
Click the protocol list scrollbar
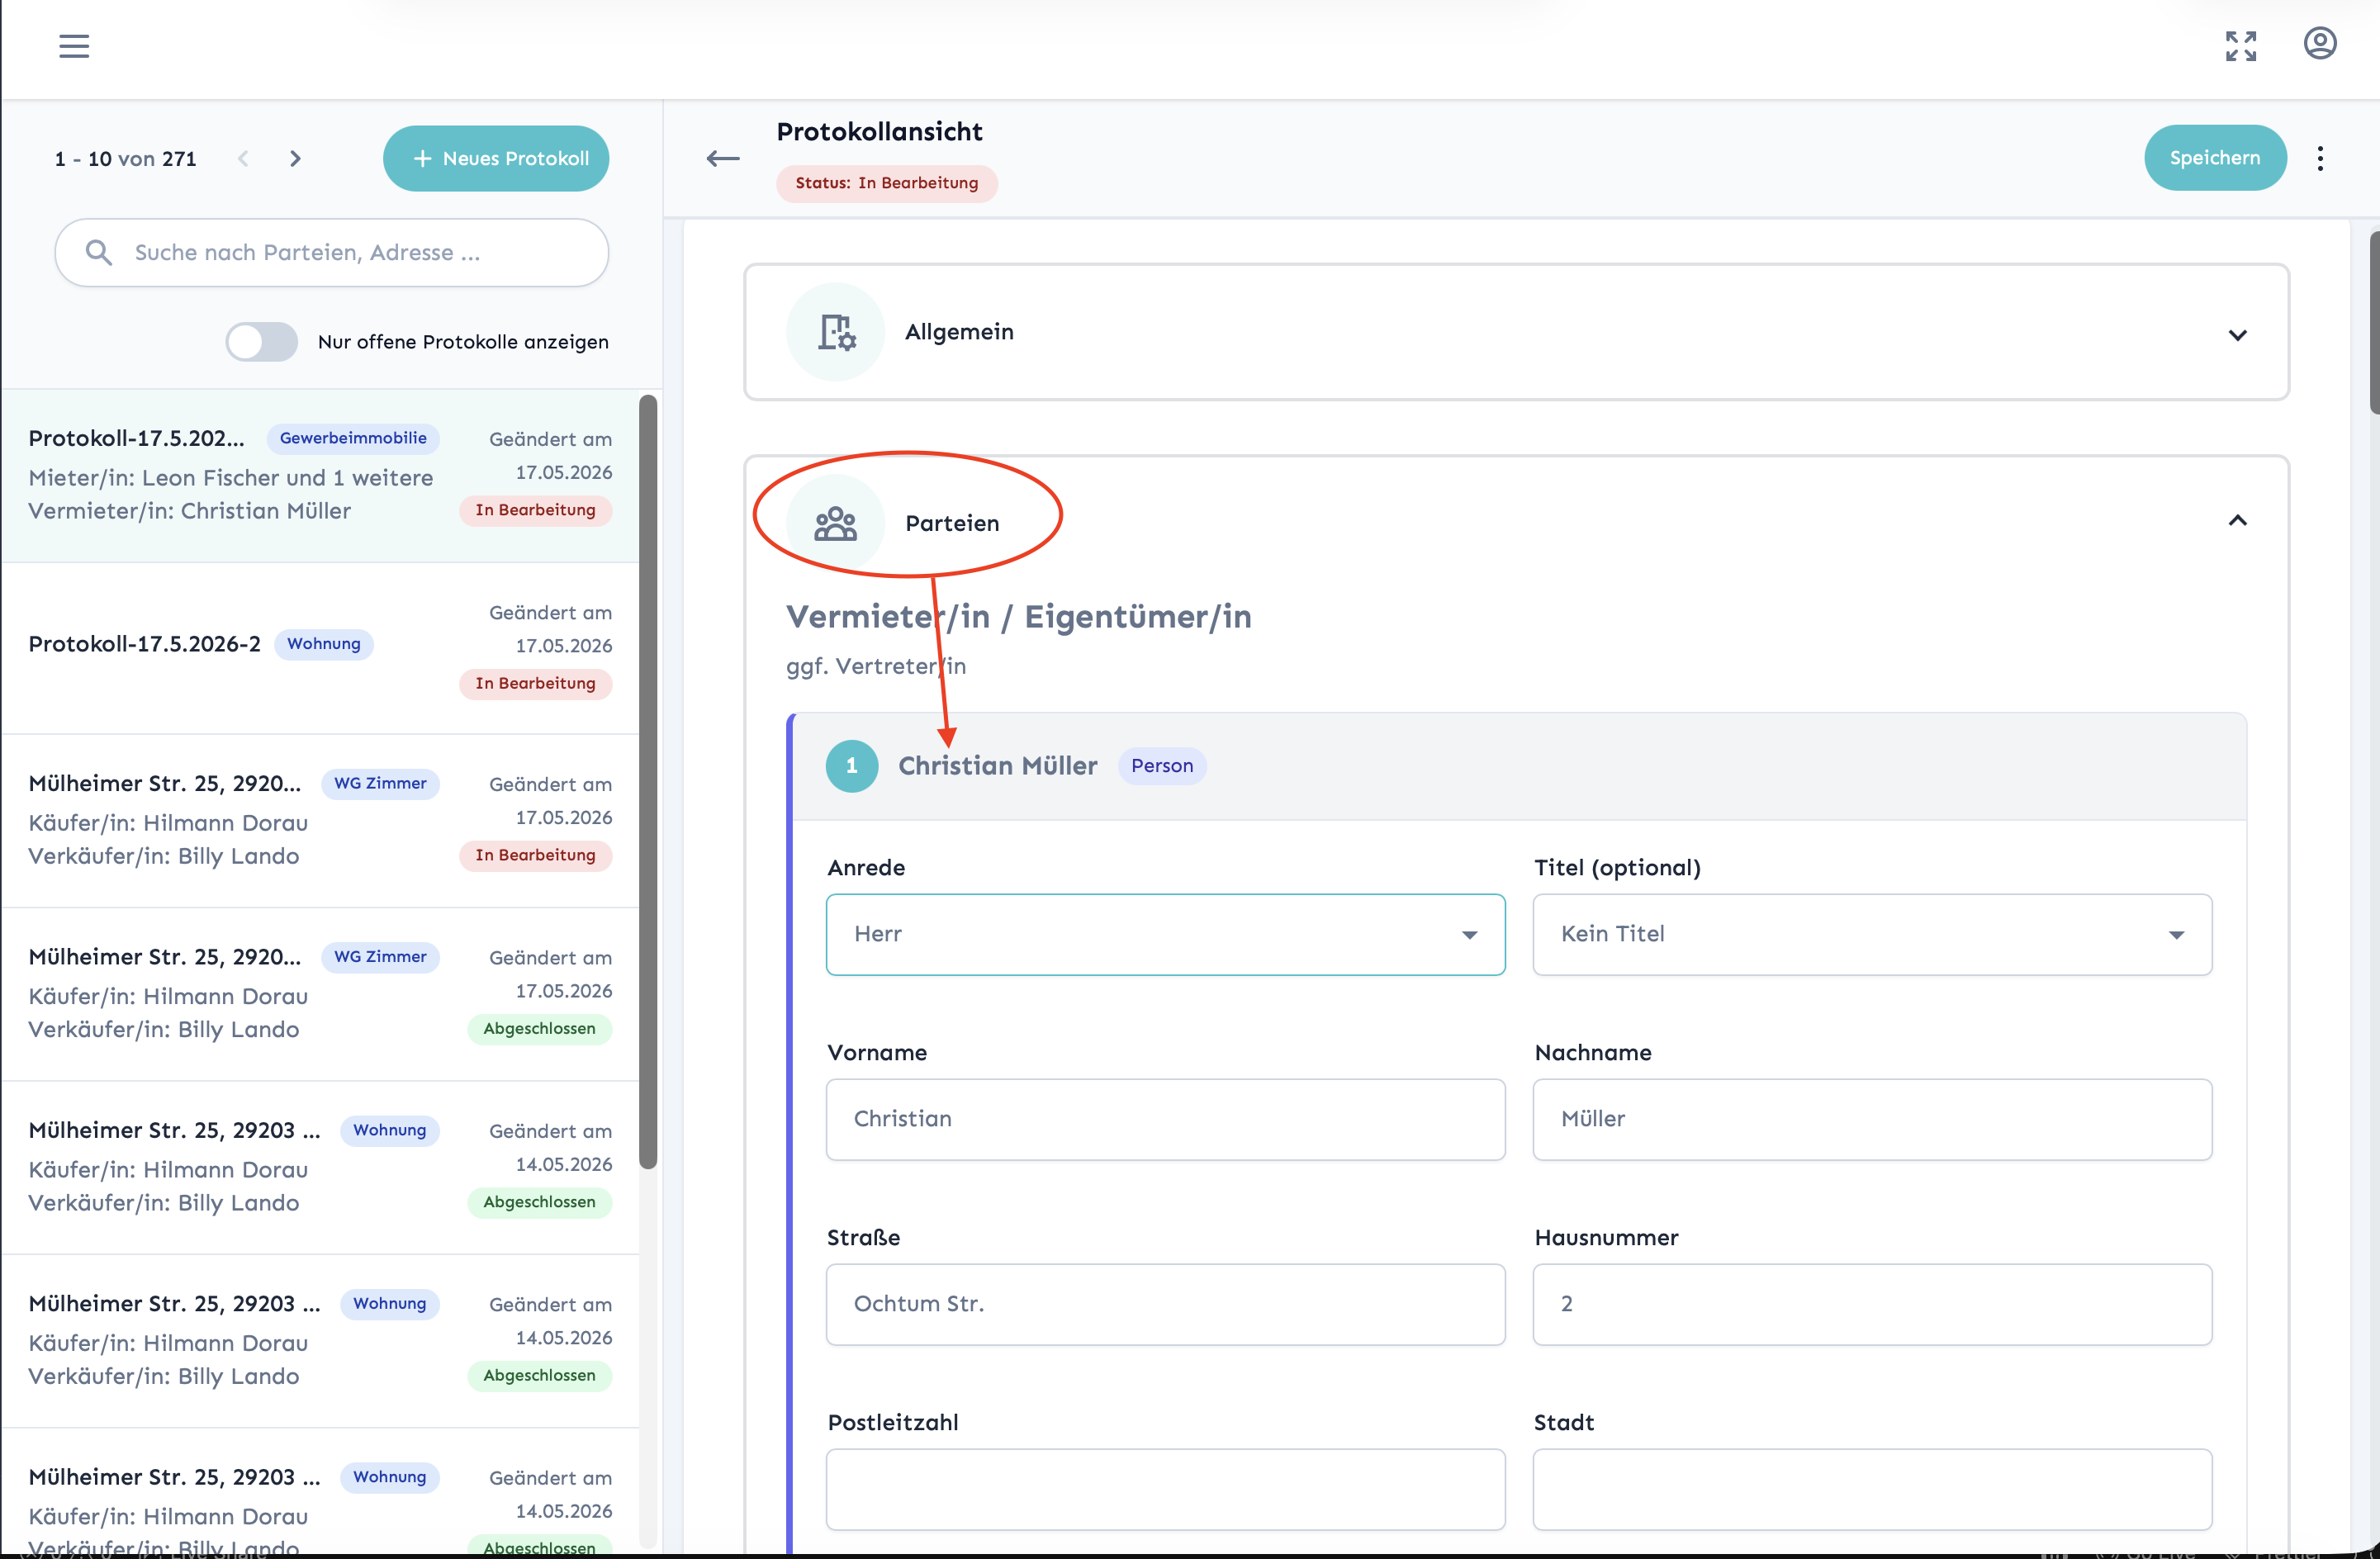pyautogui.click(x=648, y=782)
